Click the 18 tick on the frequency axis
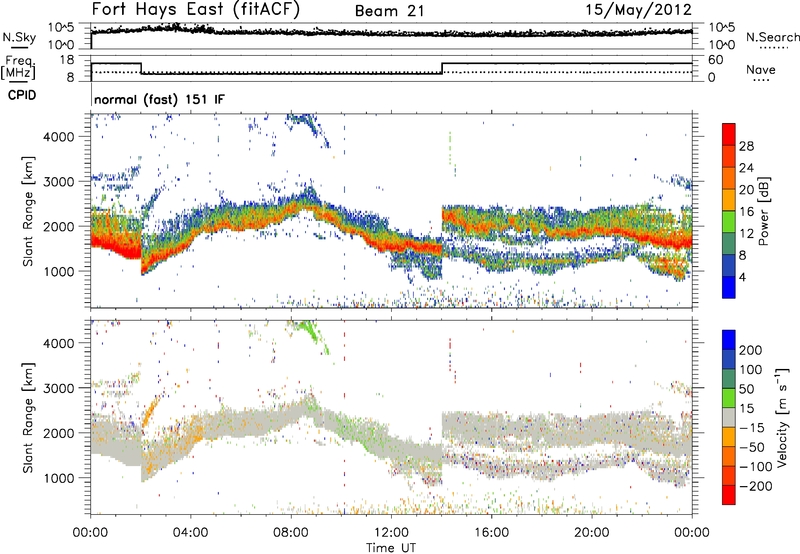The image size is (800, 554). [x=67, y=60]
